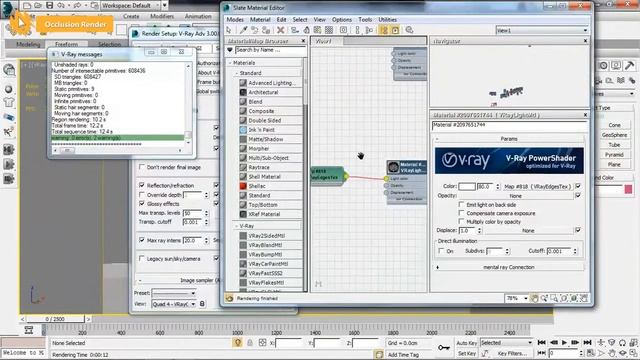Click the Key Filters button
Image resolution: width=640 pixels, height=360 pixels.
click(512, 353)
